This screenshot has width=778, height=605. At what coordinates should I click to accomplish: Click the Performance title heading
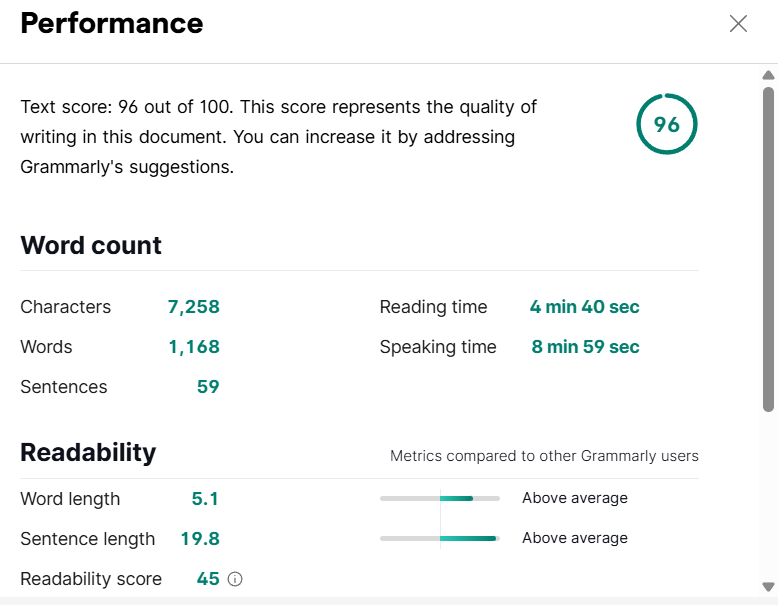112,24
